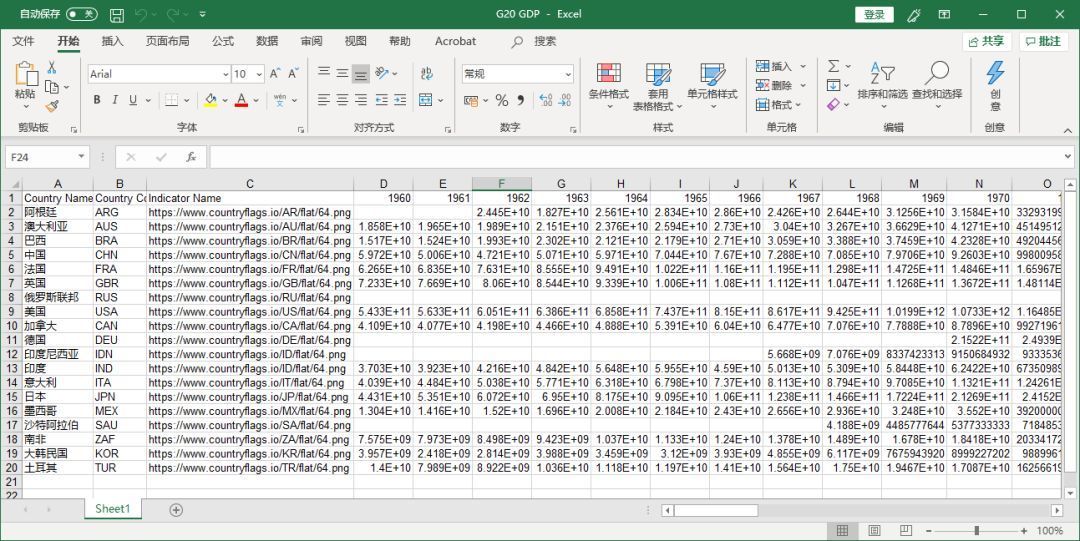Screen dimensions: 1080x541
Task: Click increase indent icon
Action: [400, 101]
